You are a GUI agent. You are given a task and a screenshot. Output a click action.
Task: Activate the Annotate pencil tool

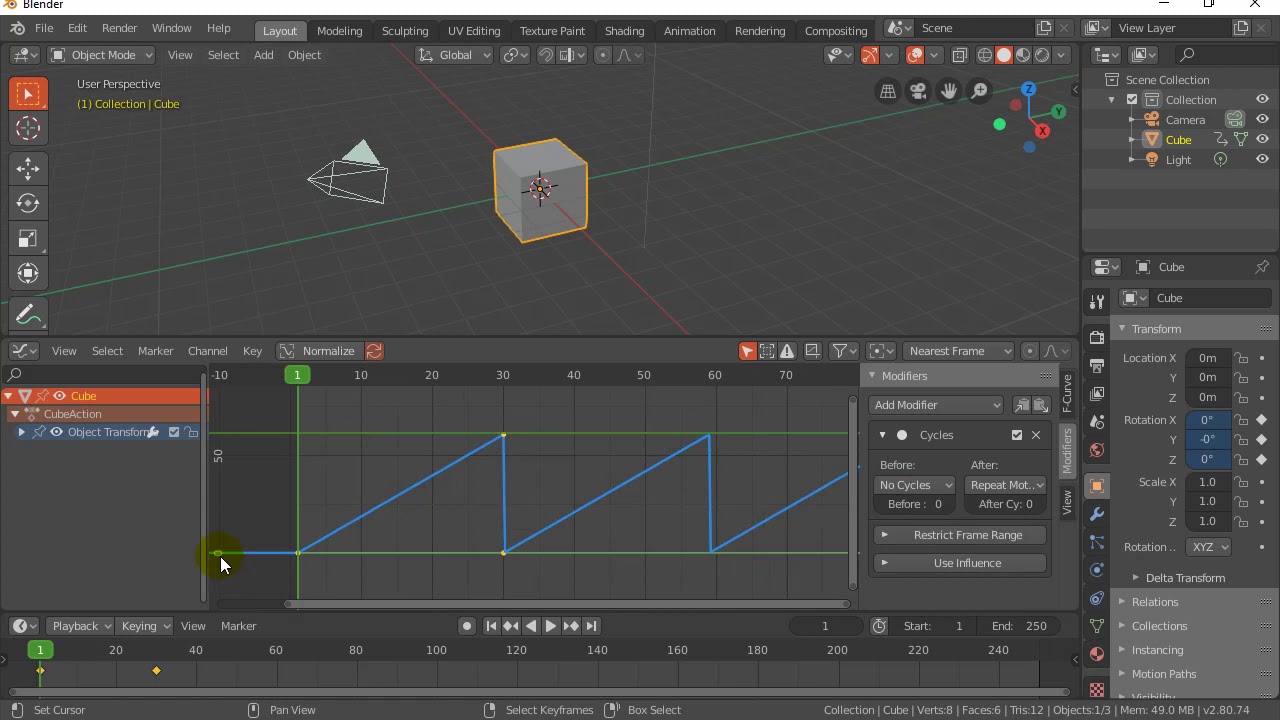pyautogui.click(x=28, y=315)
